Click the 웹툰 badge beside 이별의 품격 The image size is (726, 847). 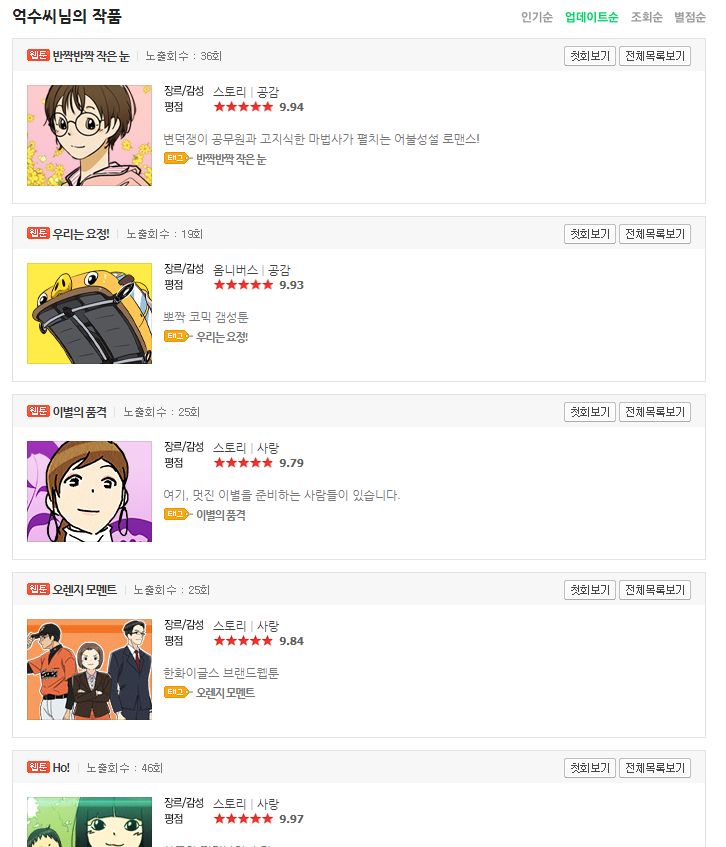tap(38, 411)
